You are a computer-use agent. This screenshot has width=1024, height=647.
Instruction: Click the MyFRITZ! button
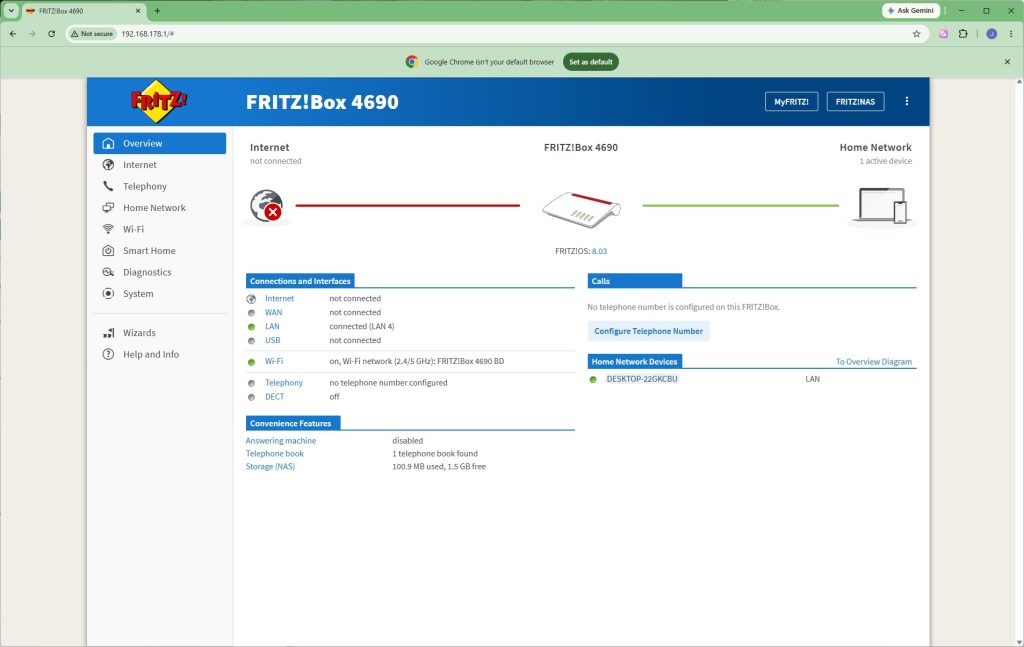click(791, 102)
